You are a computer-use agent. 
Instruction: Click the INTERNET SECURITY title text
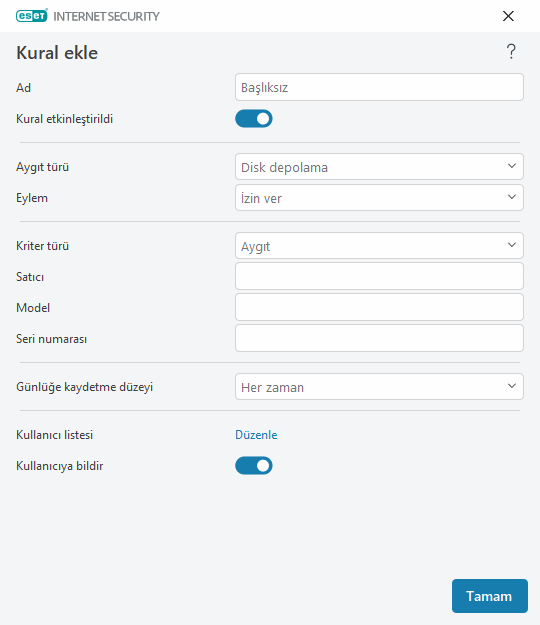[106, 16]
